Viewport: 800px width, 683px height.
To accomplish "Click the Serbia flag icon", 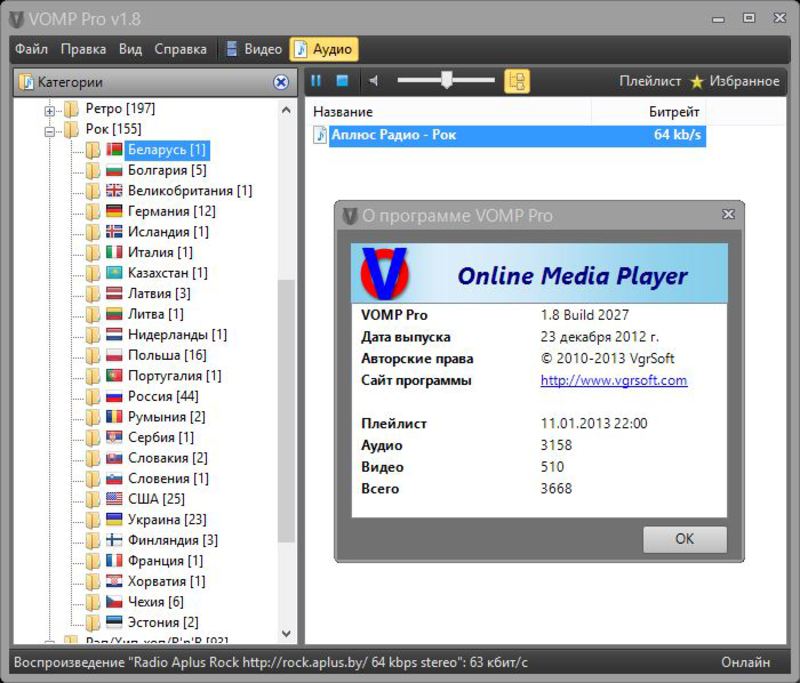I will pos(114,437).
